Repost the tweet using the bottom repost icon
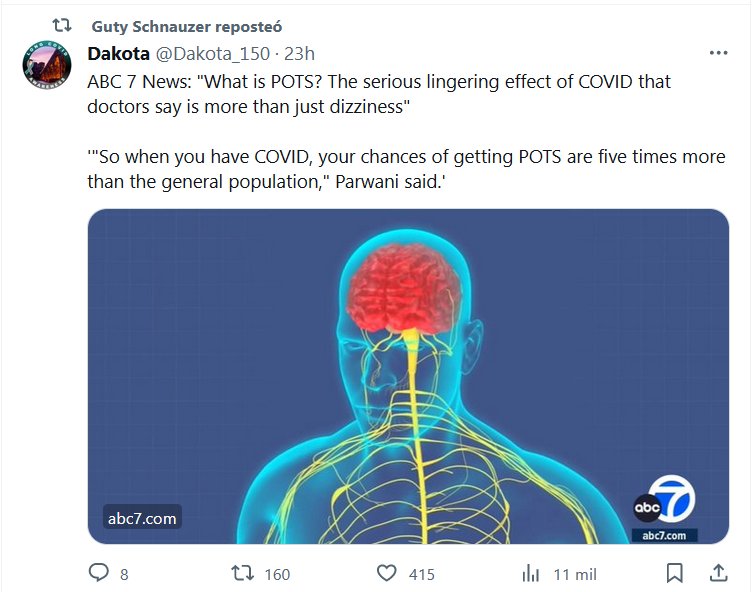This screenshot has width=754, height=592. click(241, 574)
